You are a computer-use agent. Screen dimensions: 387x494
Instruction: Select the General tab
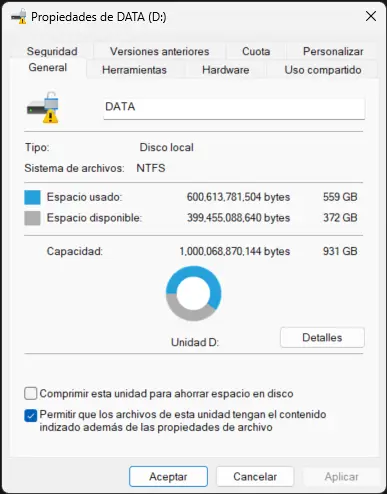click(x=48, y=68)
